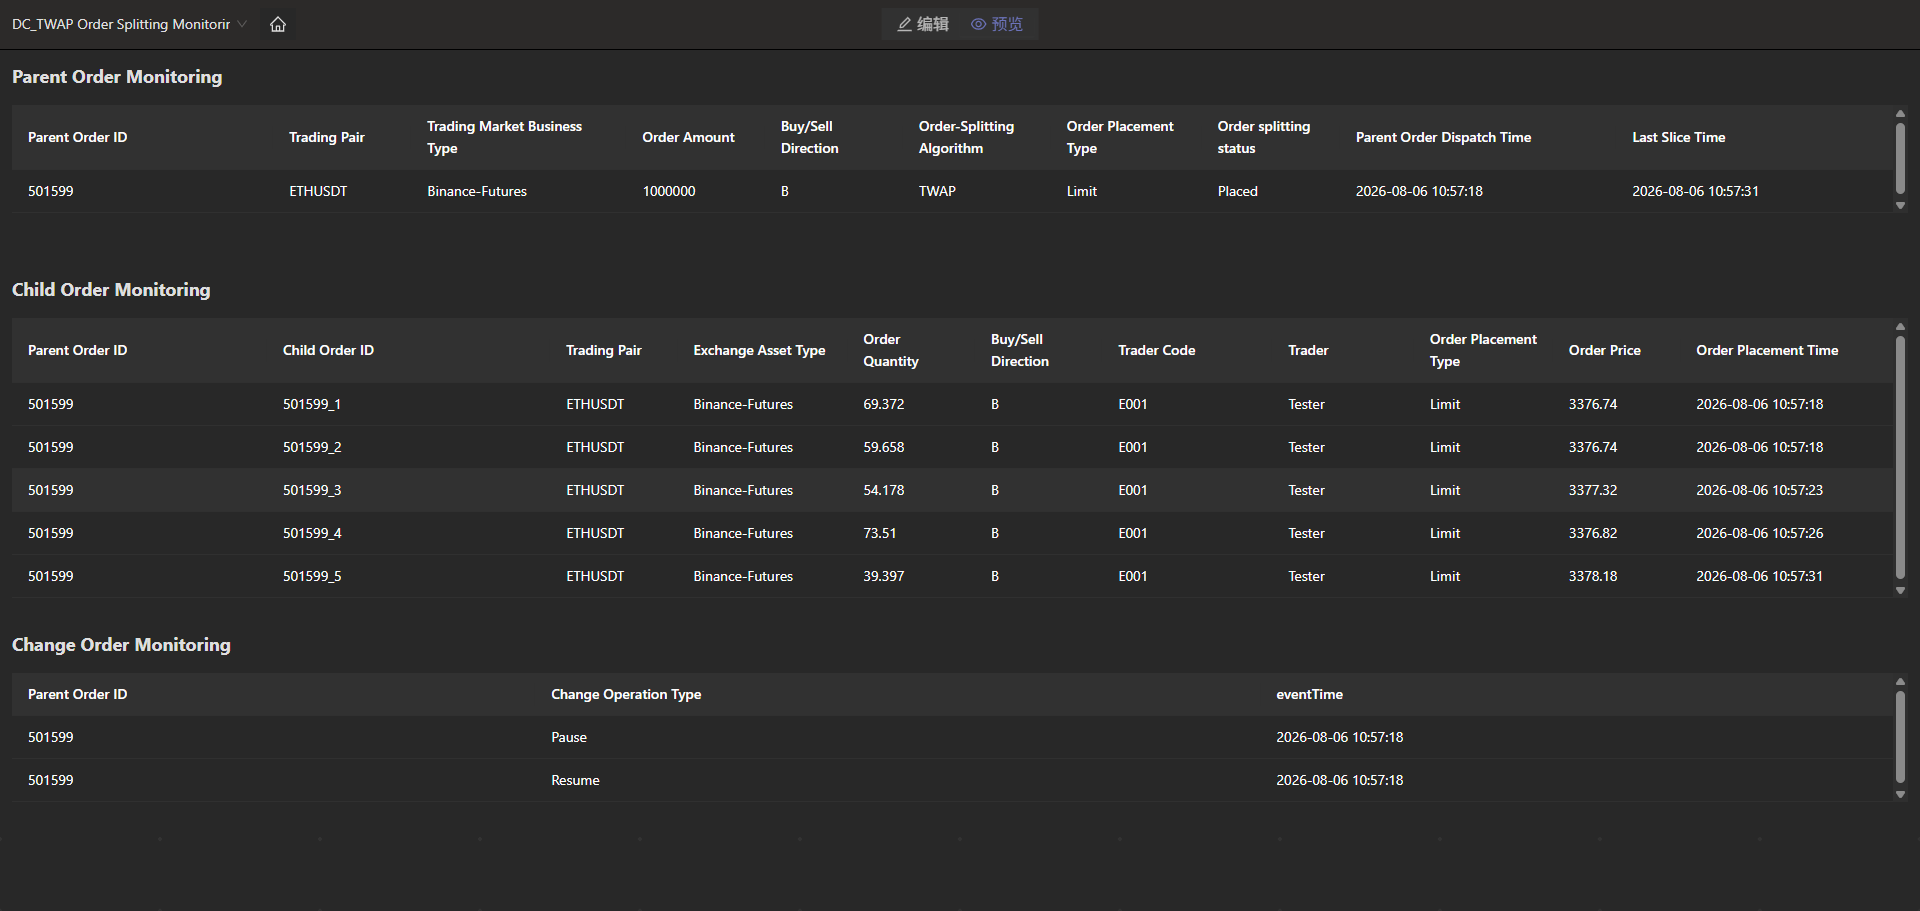Click the order quantity 54.178
This screenshot has height=911, width=1920.
883,490
